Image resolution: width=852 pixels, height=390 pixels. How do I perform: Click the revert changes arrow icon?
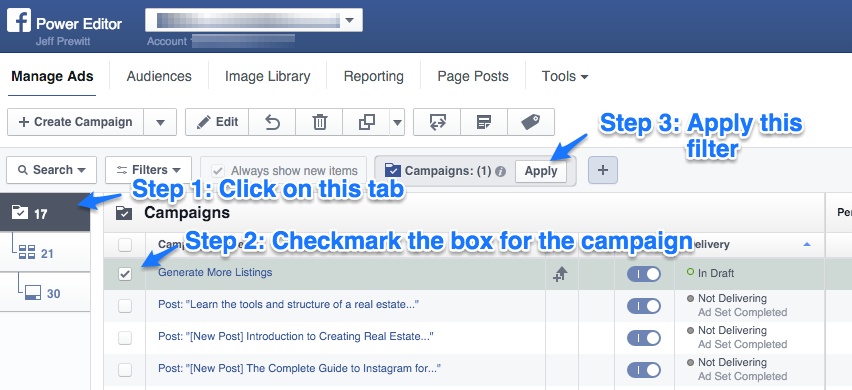click(x=272, y=122)
